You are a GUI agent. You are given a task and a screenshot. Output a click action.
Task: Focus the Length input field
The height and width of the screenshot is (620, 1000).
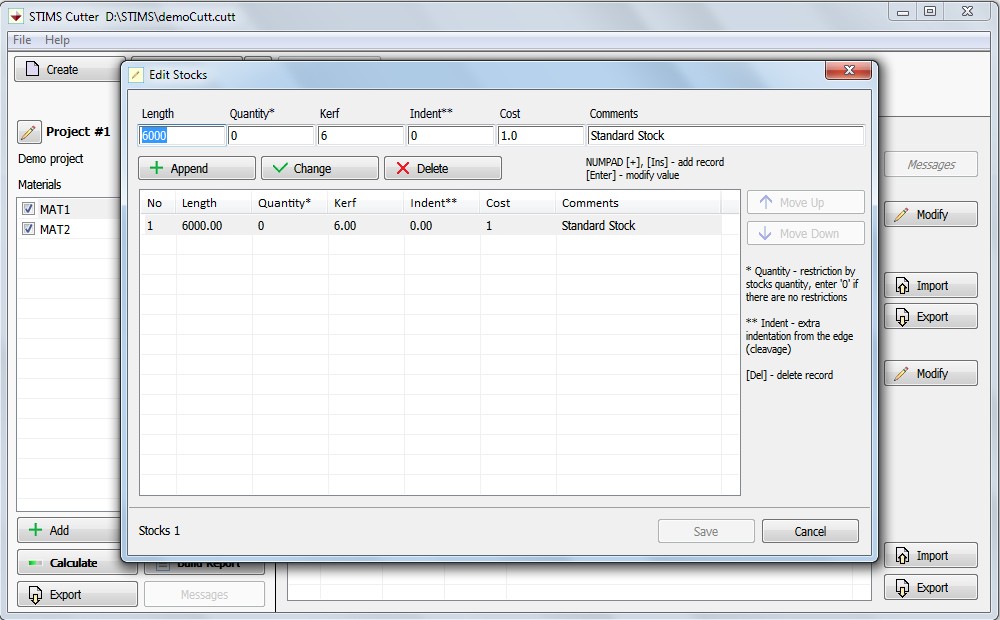click(x=182, y=135)
